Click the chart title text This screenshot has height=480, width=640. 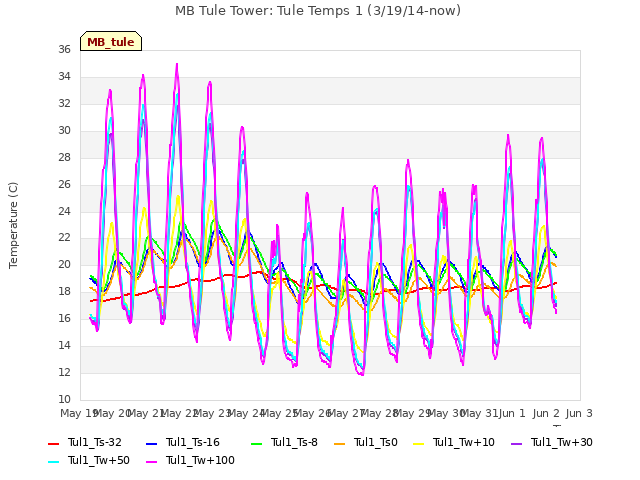tap(318, 11)
